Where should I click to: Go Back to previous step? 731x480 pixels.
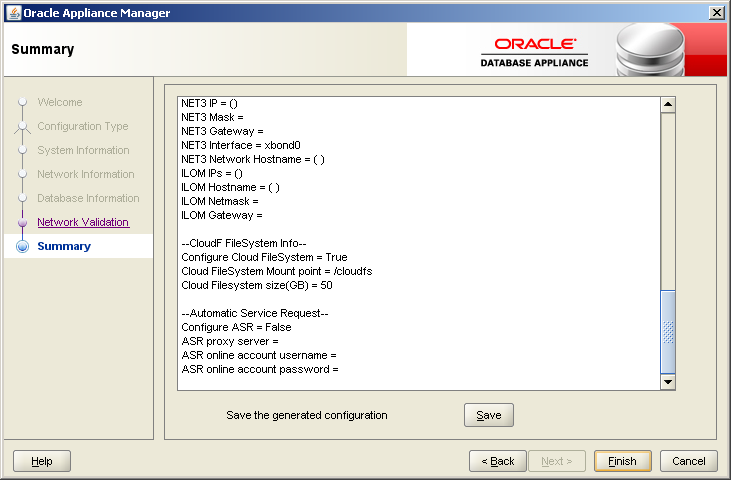(498, 461)
